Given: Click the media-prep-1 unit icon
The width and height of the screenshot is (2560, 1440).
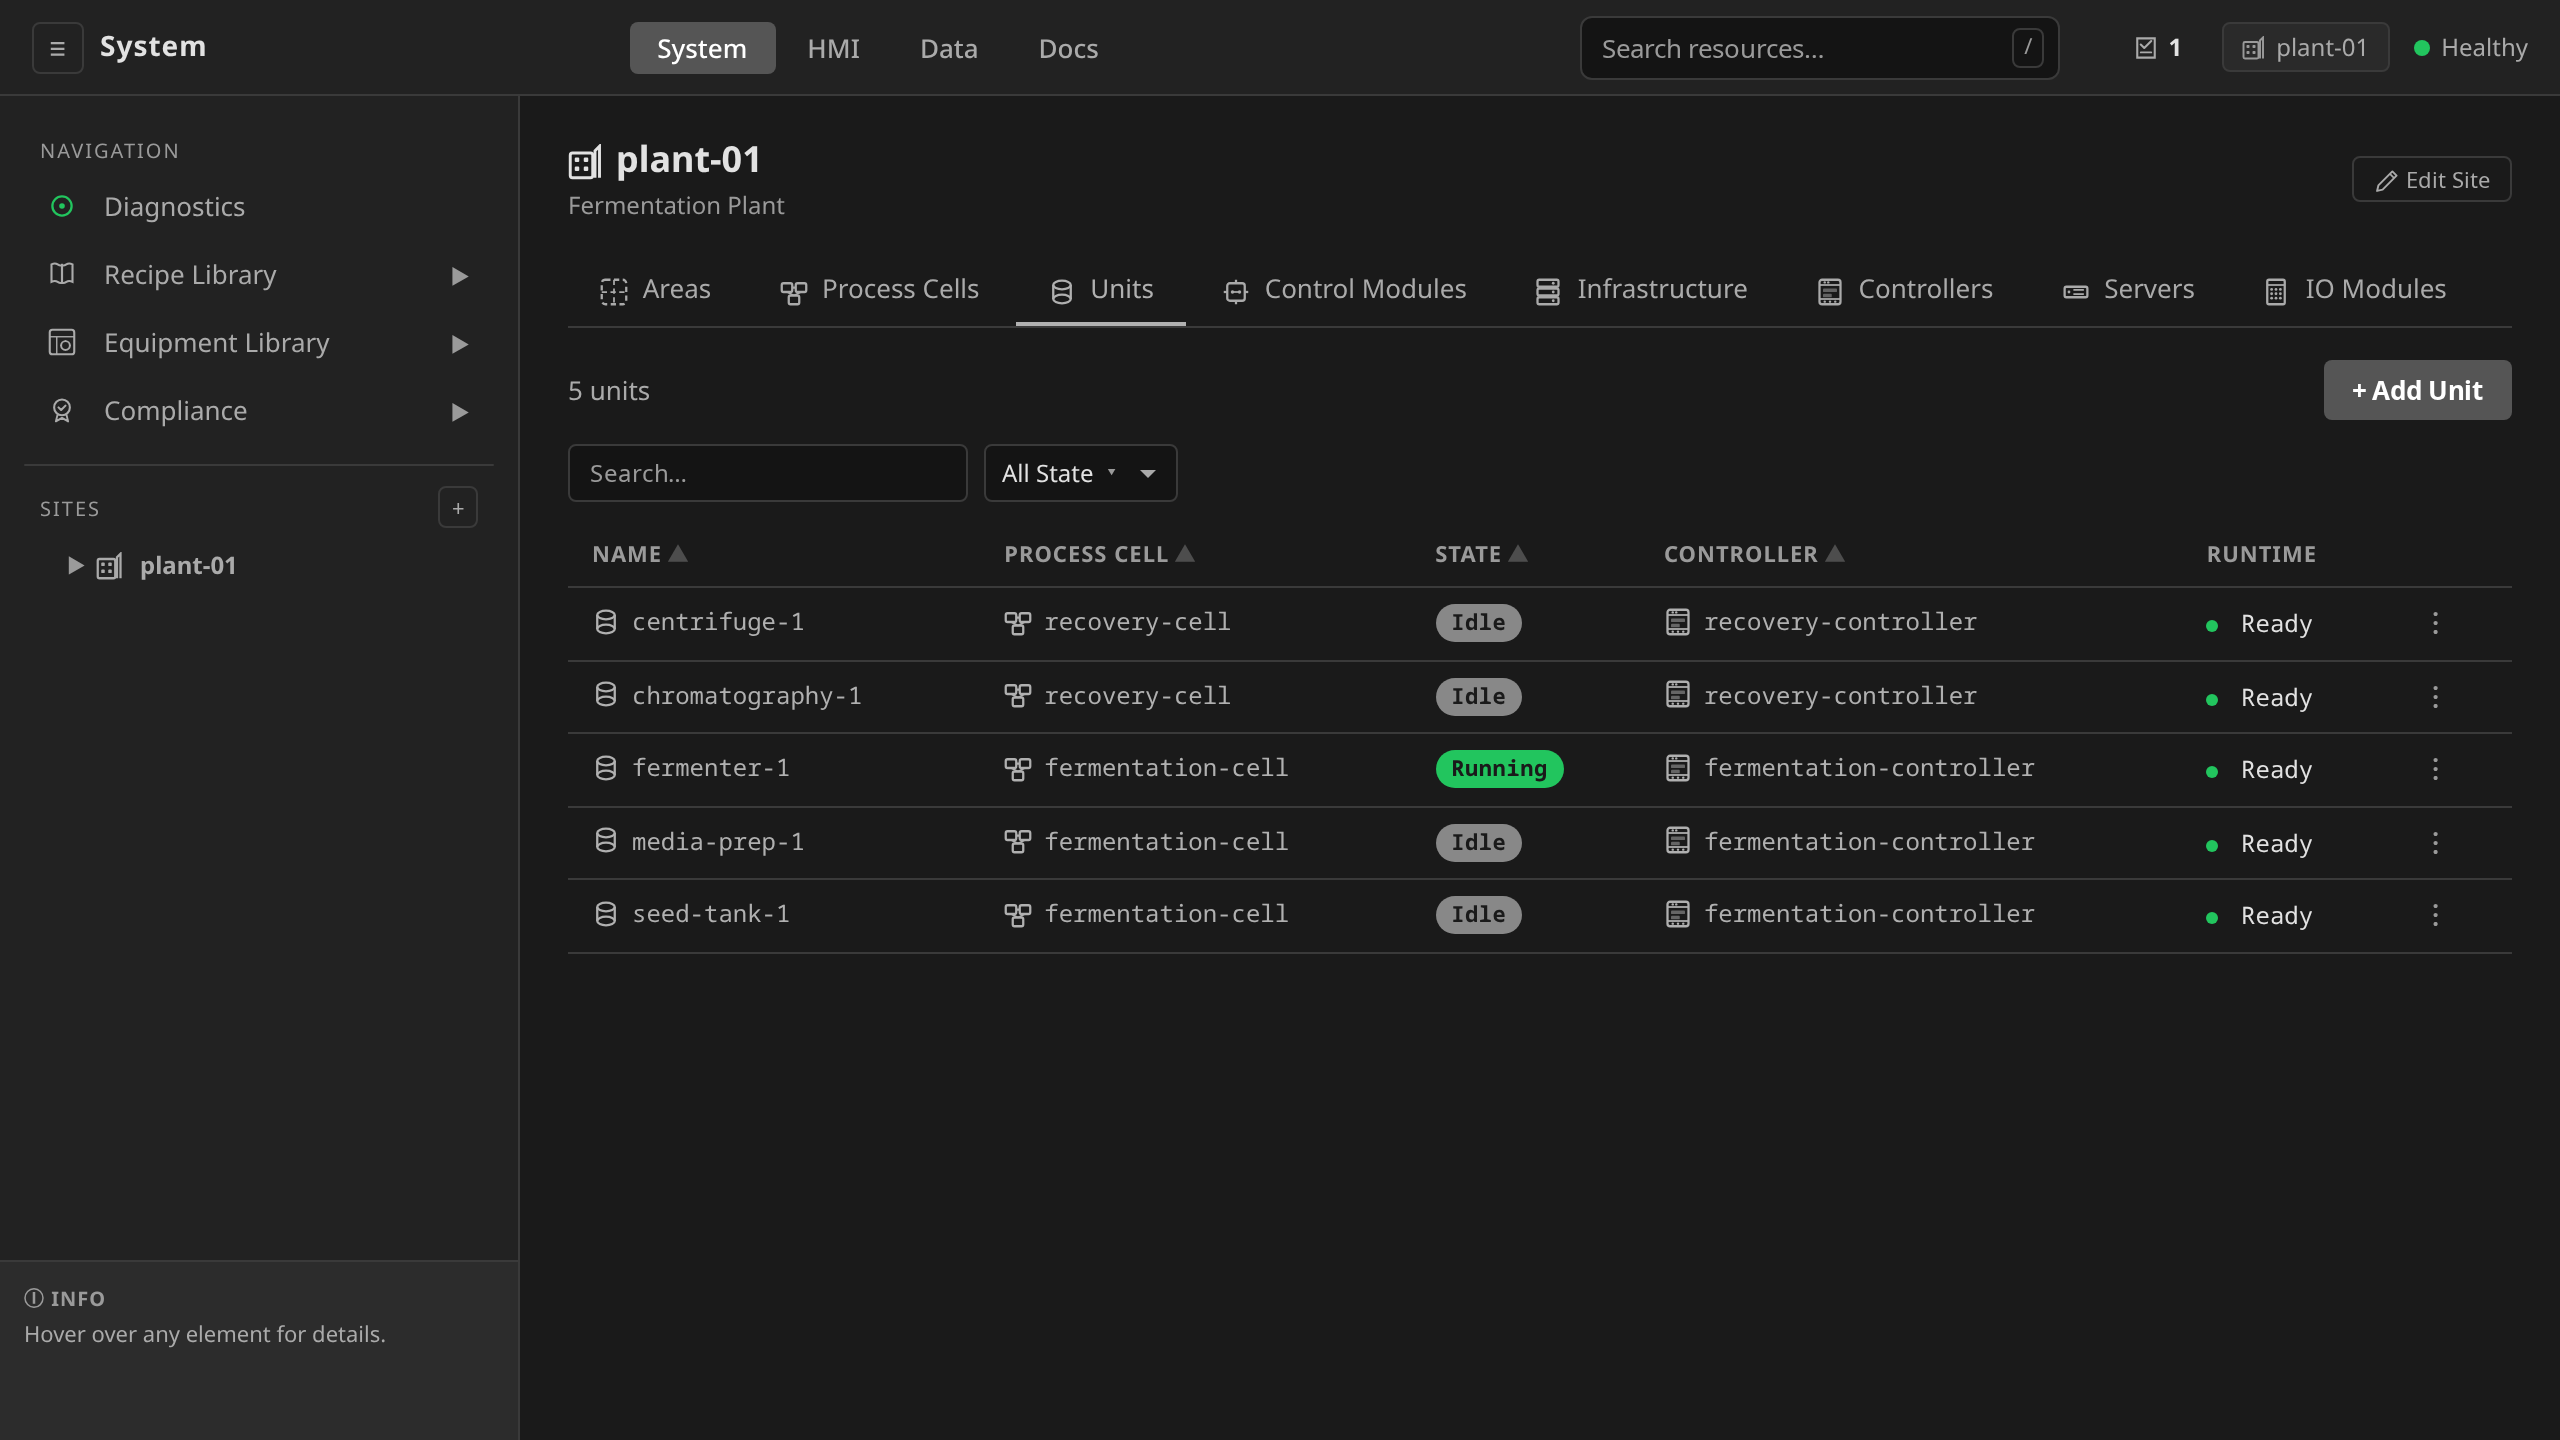Looking at the screenshot, I should click(x=606, y=840).
